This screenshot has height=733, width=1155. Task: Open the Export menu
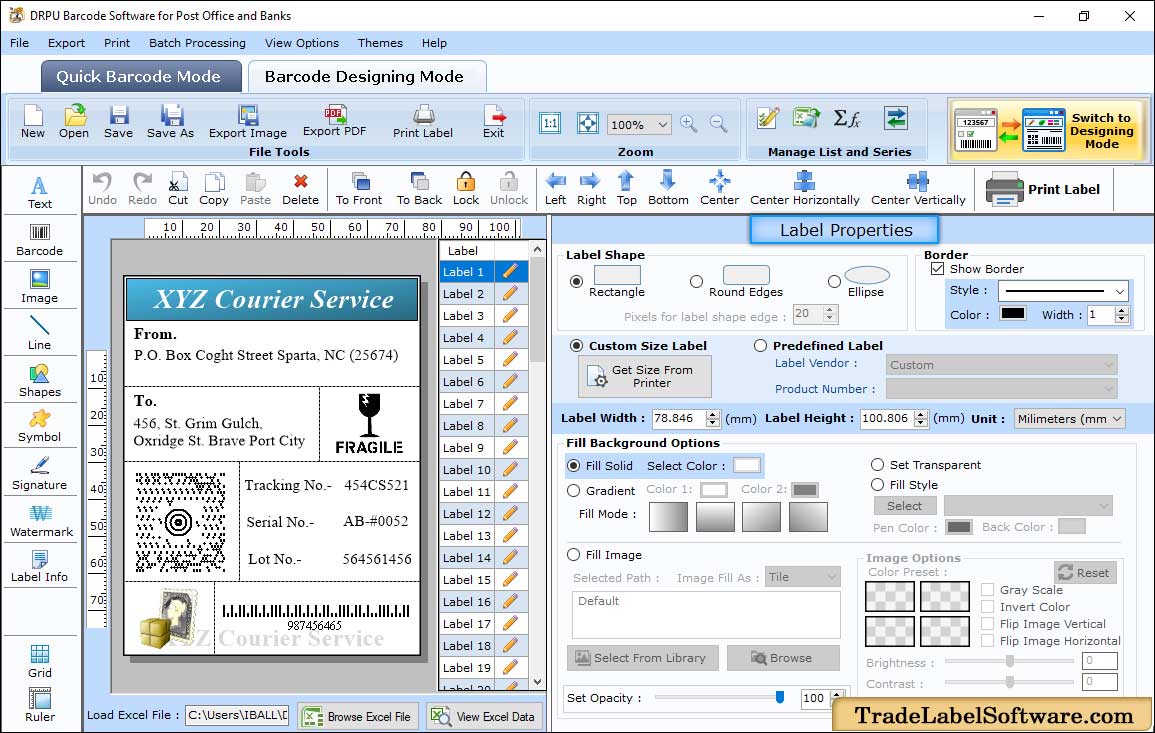(66, 43)
